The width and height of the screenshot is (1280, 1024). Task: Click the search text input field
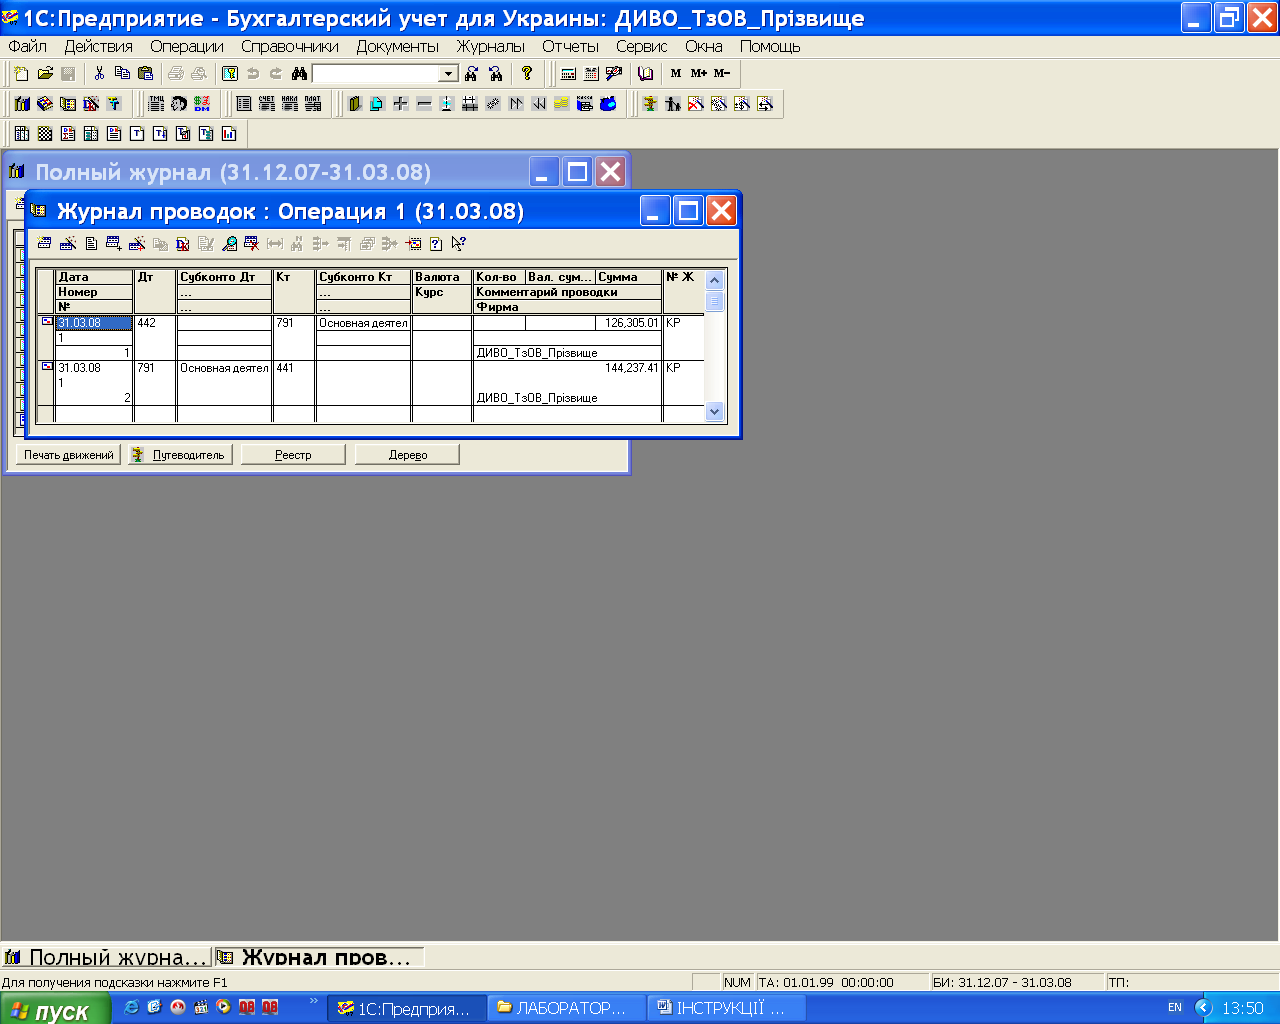(x=377, y=73)
